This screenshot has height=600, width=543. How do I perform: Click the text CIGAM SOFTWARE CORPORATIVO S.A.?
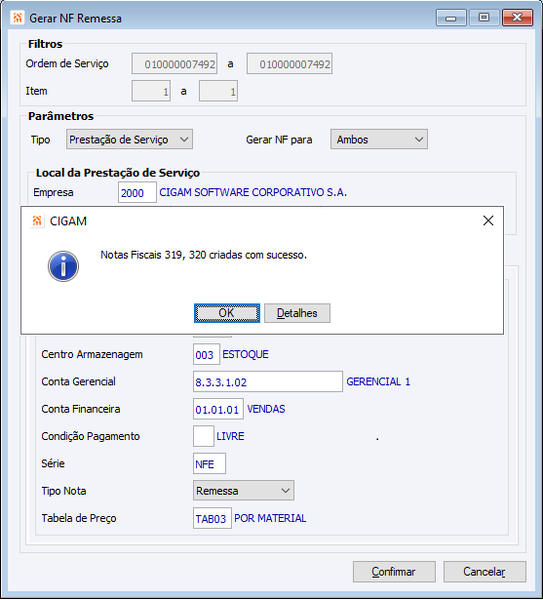253,192
